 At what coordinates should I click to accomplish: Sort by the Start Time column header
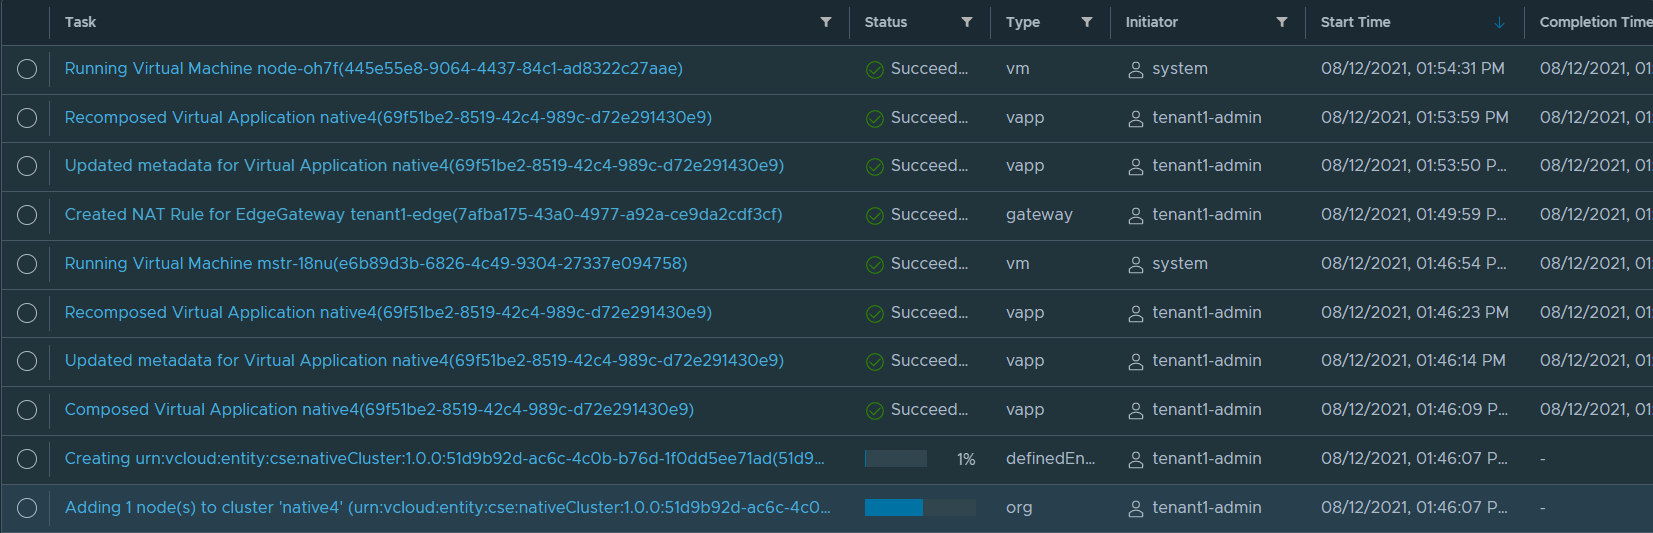click(x=1355, y=22)
